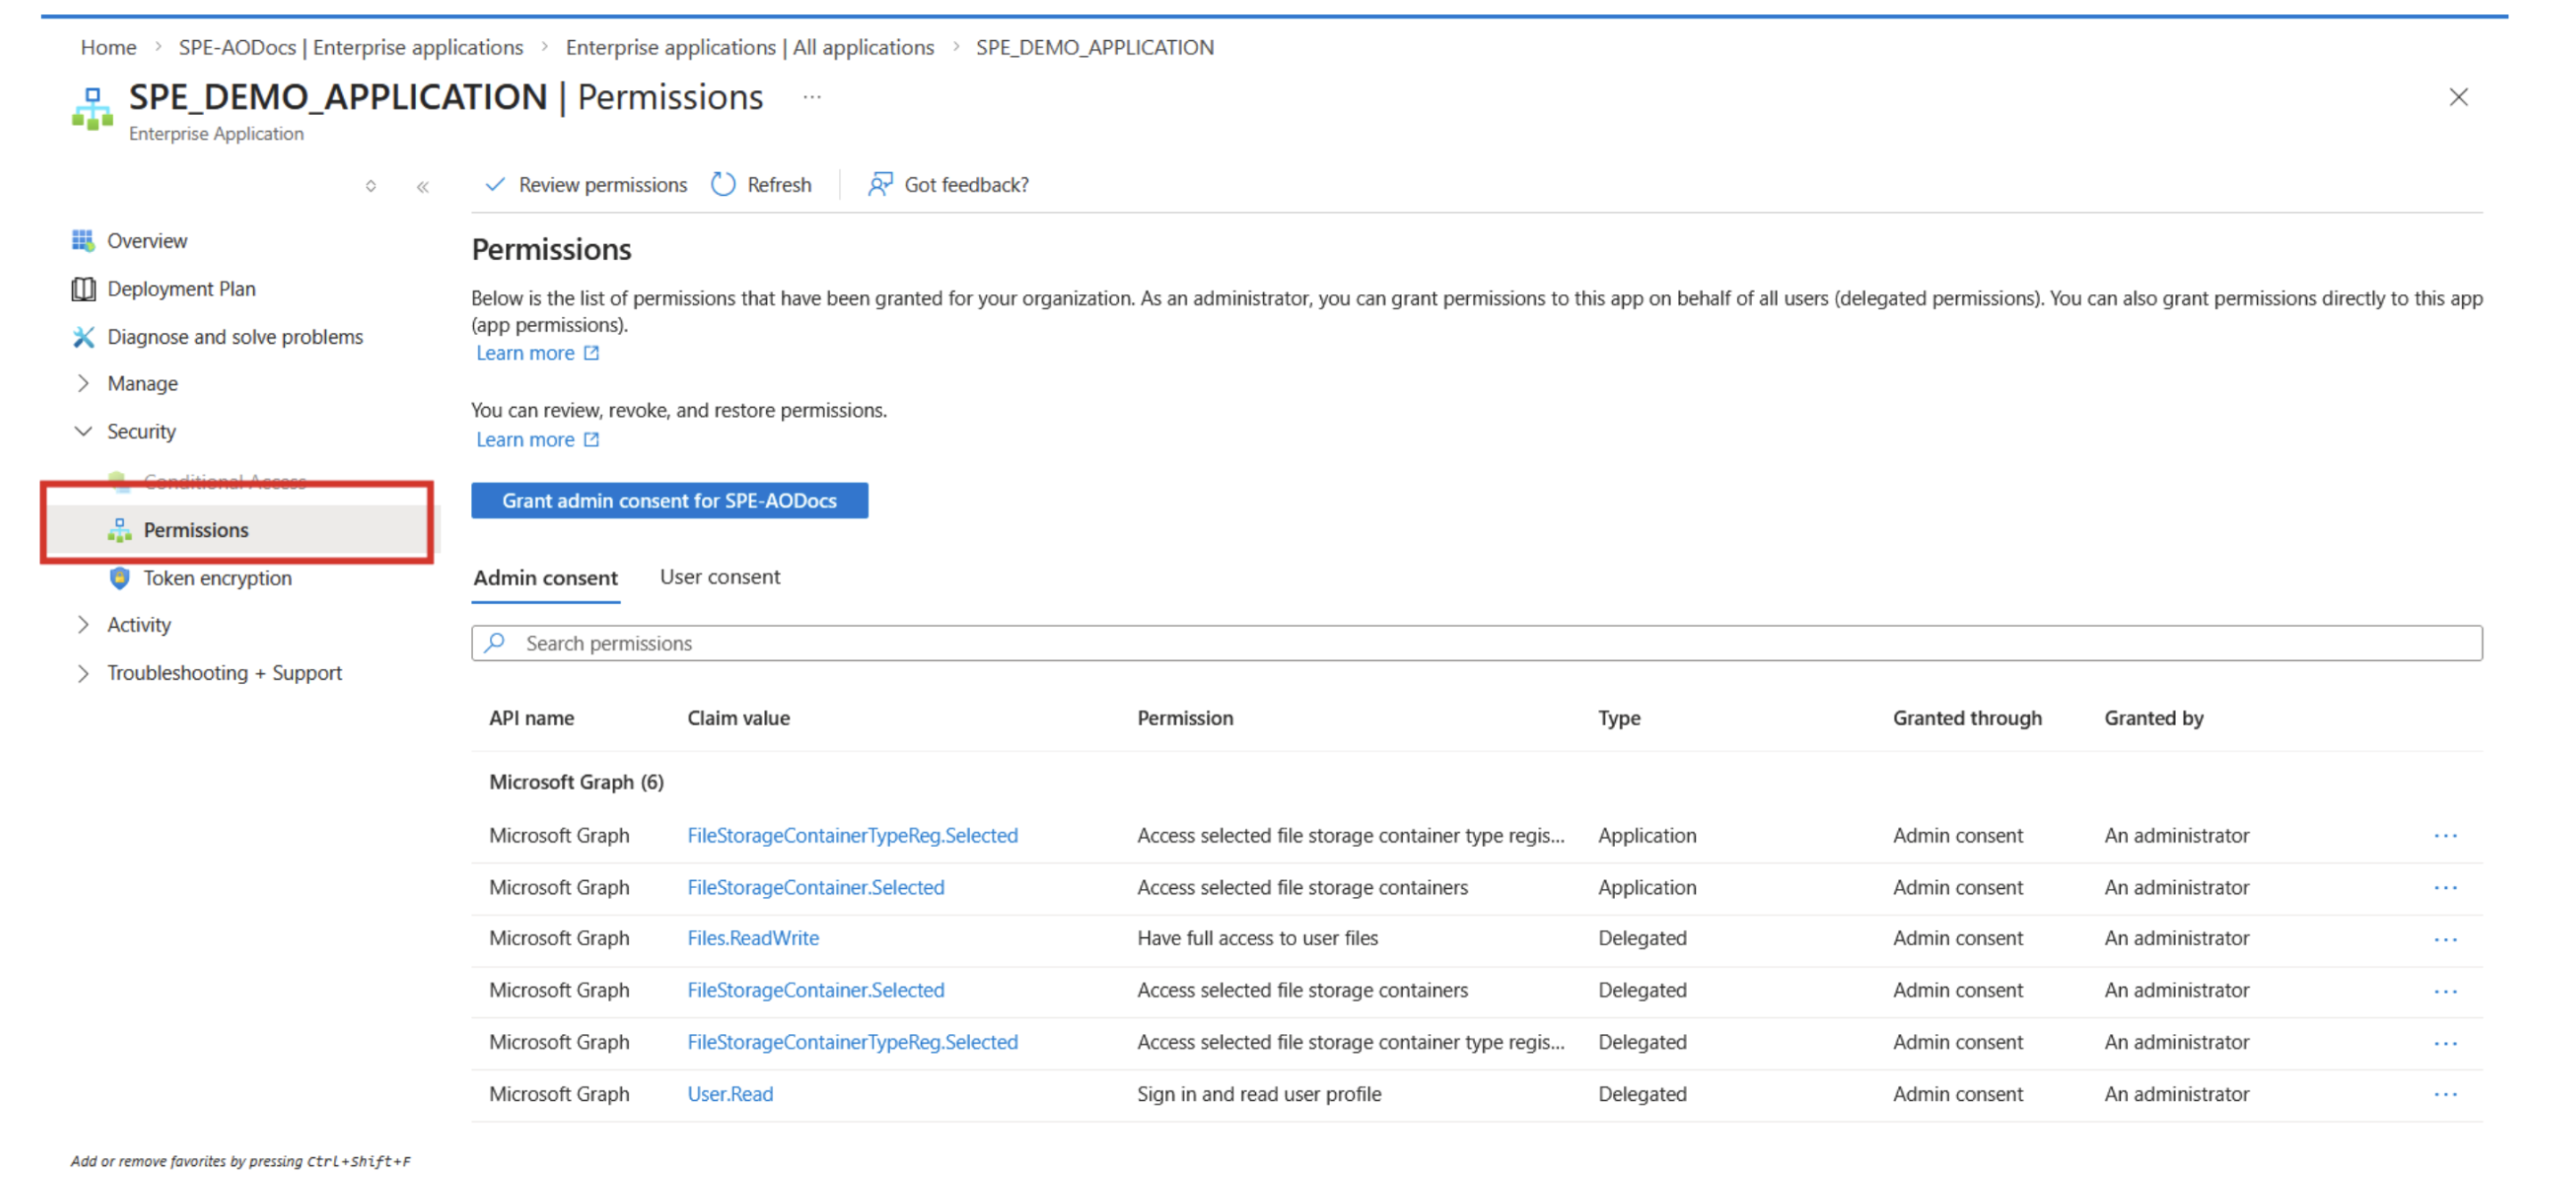Screen dimensions: 2576x1190
Task: Open Diagnose and solve problems
Action: point(235,337)
